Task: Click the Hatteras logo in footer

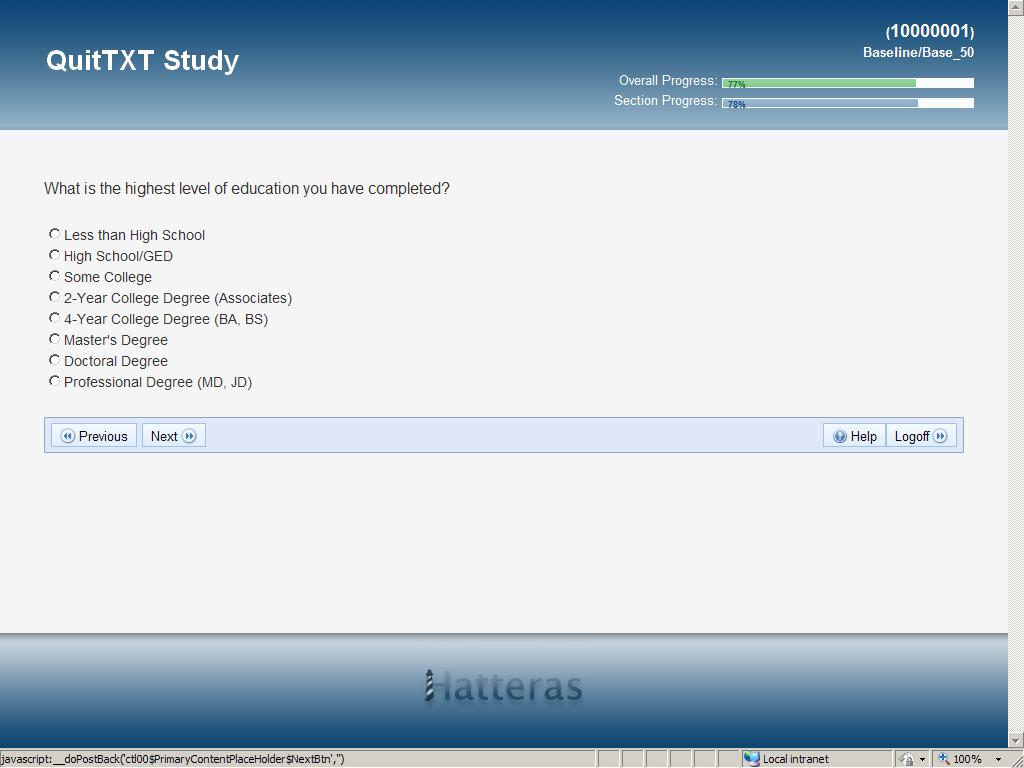Action: click(504, 686)
